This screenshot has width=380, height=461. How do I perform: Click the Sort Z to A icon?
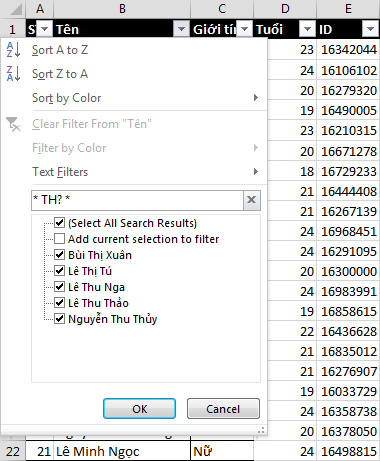14,74
